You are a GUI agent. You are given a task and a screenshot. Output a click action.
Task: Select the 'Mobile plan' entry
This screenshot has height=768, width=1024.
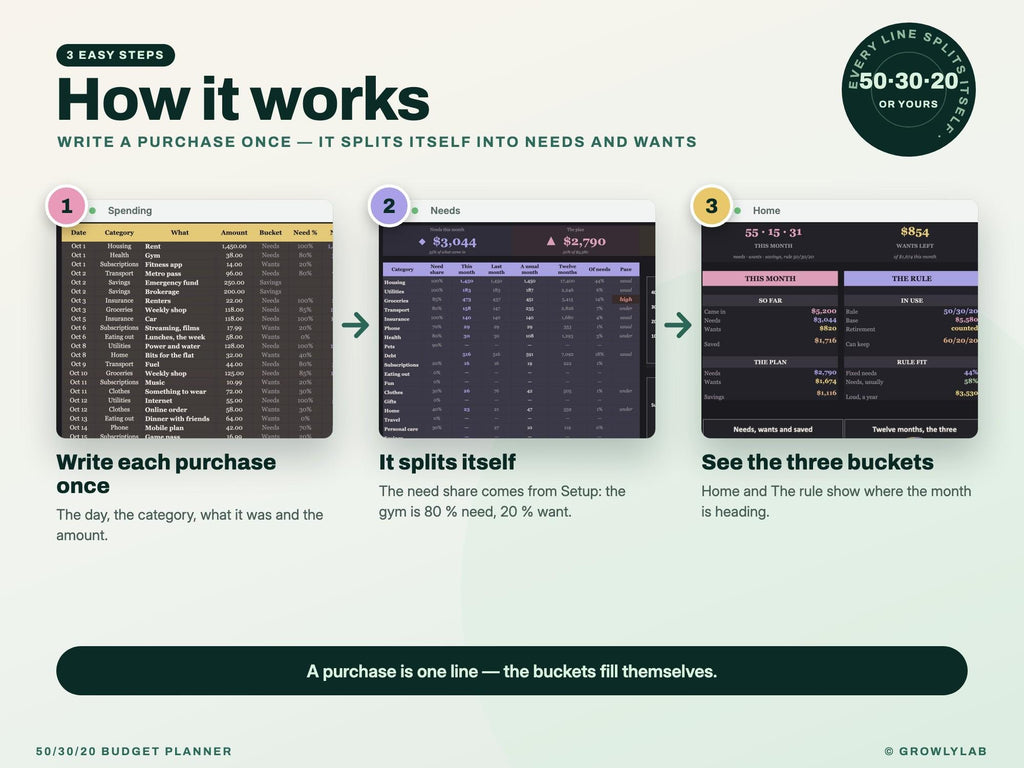[x=164, y=428]
